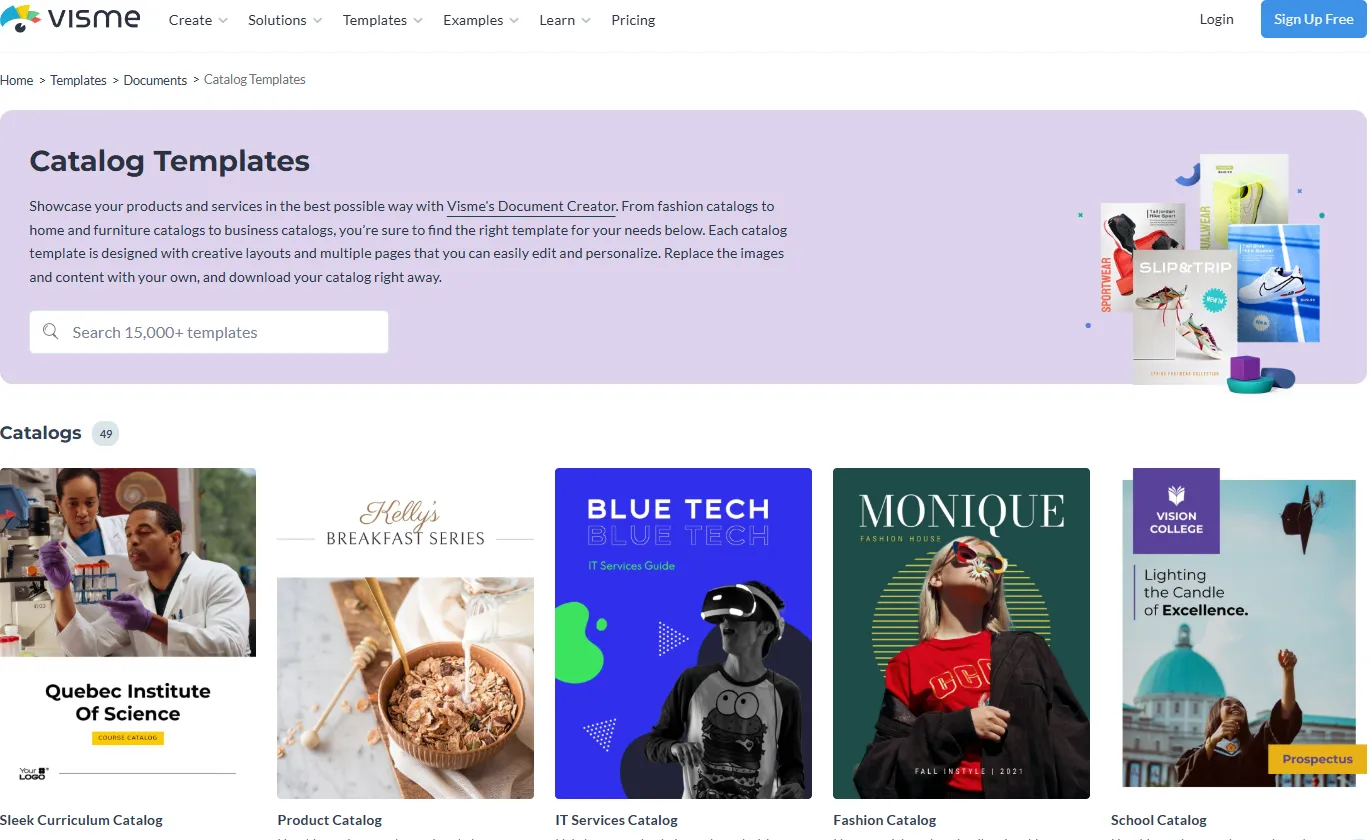Screen dimensions: 1370x840
Task: Open the Solutions dropdown
Action: (285, 20)
